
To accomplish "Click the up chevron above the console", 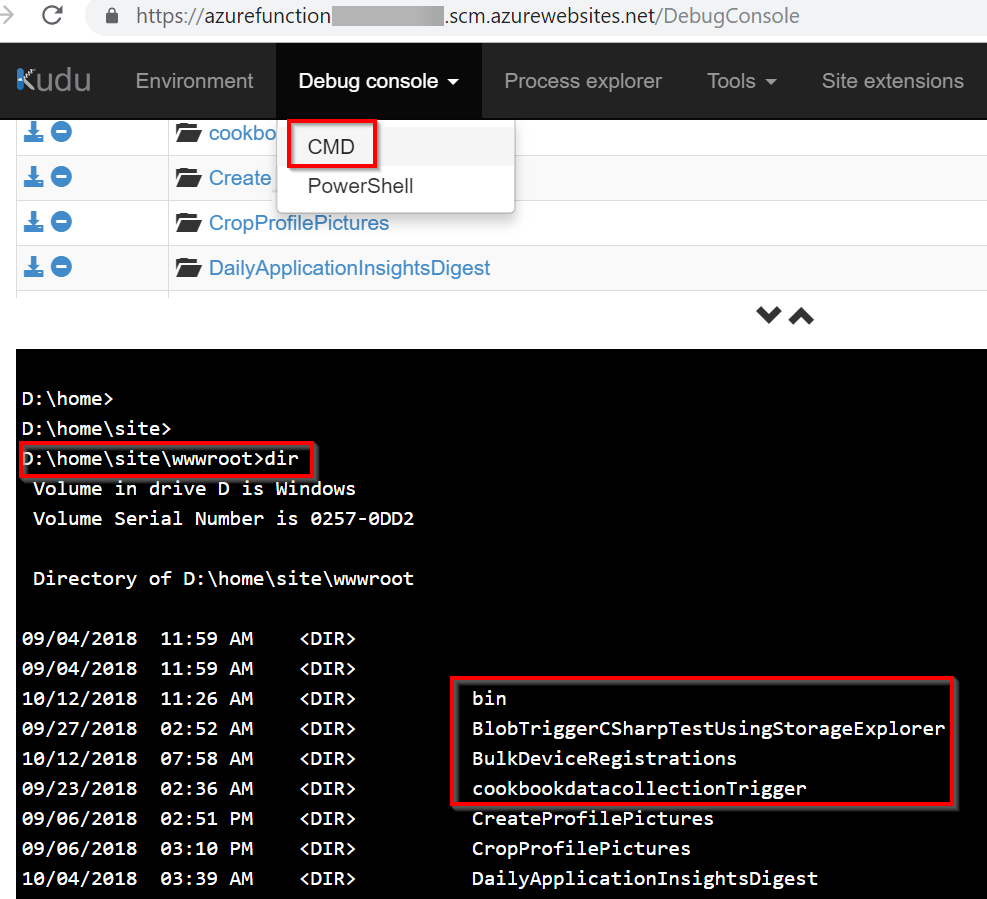I will (801, 316).
